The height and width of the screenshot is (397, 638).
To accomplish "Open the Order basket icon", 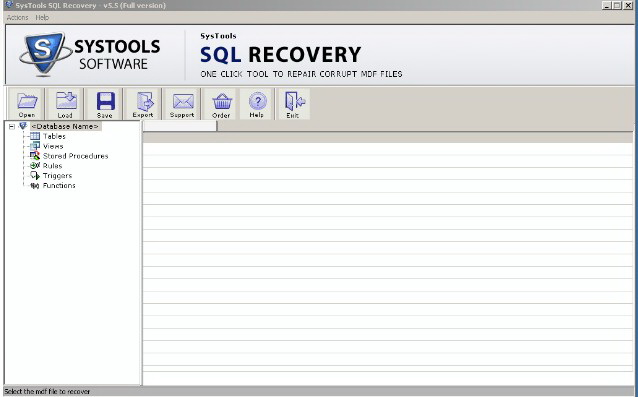I will (221, 104).
